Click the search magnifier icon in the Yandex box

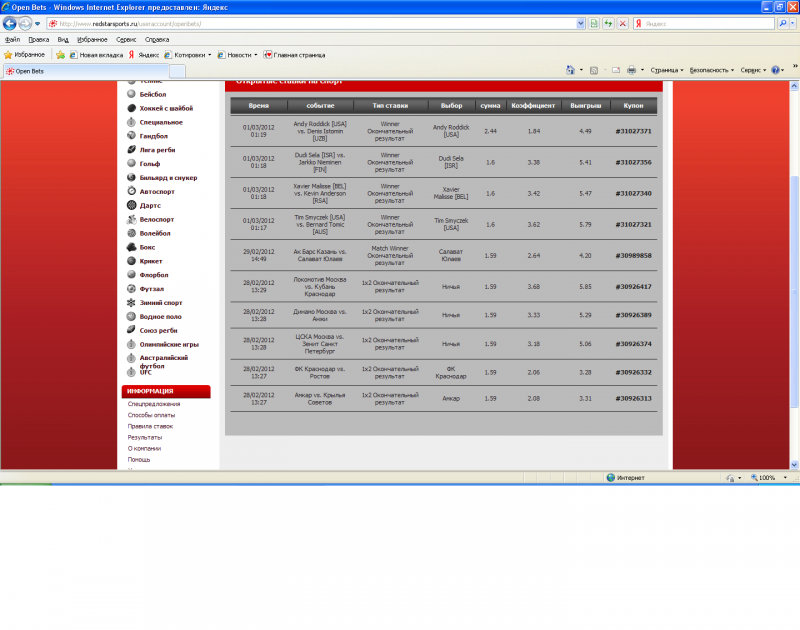pyautogui.click(x=783, y=23)
